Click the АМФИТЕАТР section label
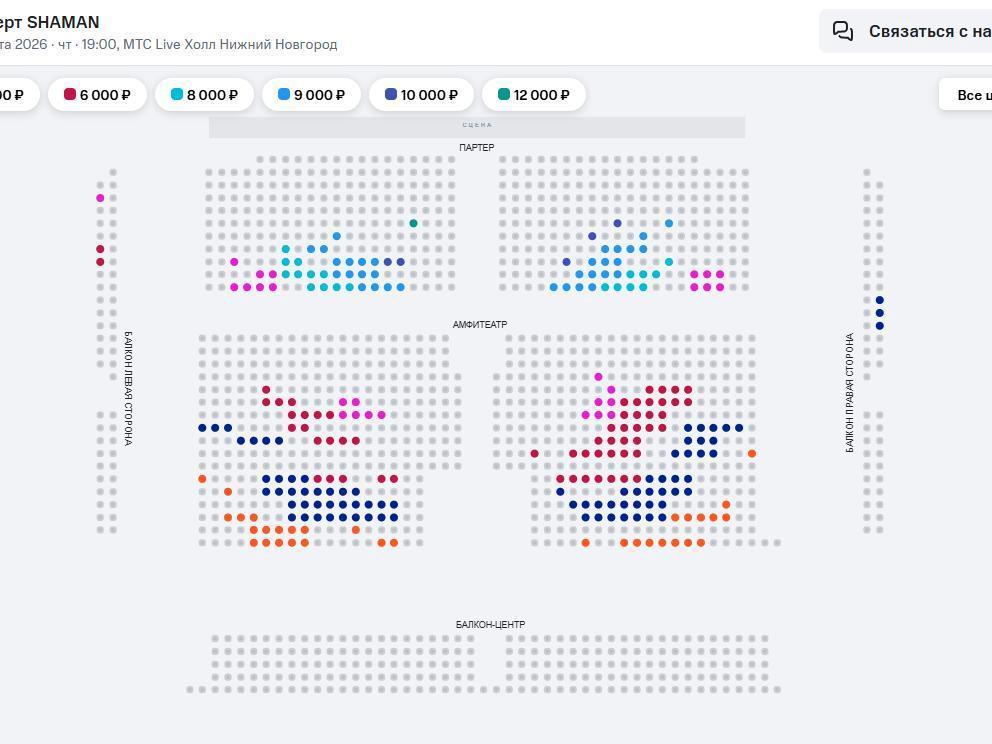The width and height of the screenshot is (992, 744). click(480, 325)
